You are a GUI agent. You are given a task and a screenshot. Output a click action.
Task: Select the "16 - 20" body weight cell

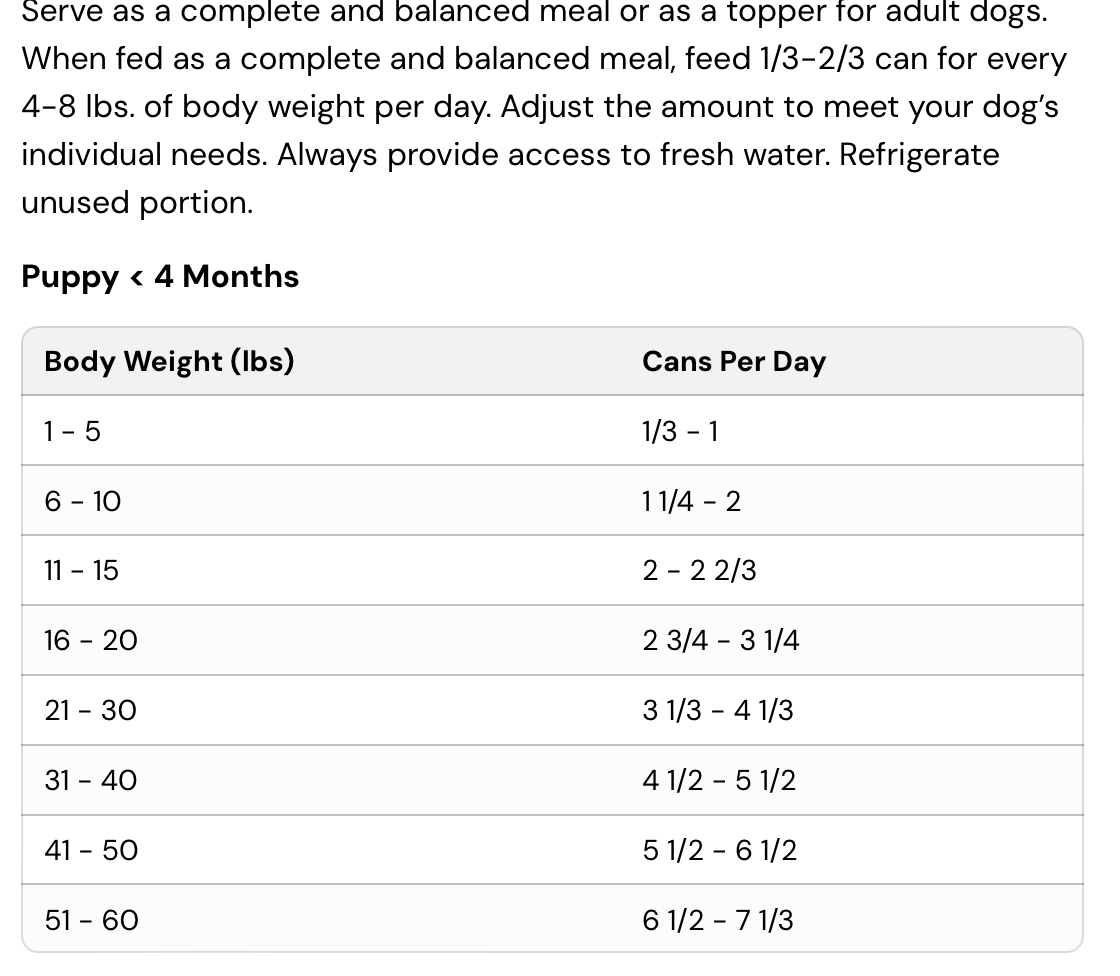[x=90, y=640]
